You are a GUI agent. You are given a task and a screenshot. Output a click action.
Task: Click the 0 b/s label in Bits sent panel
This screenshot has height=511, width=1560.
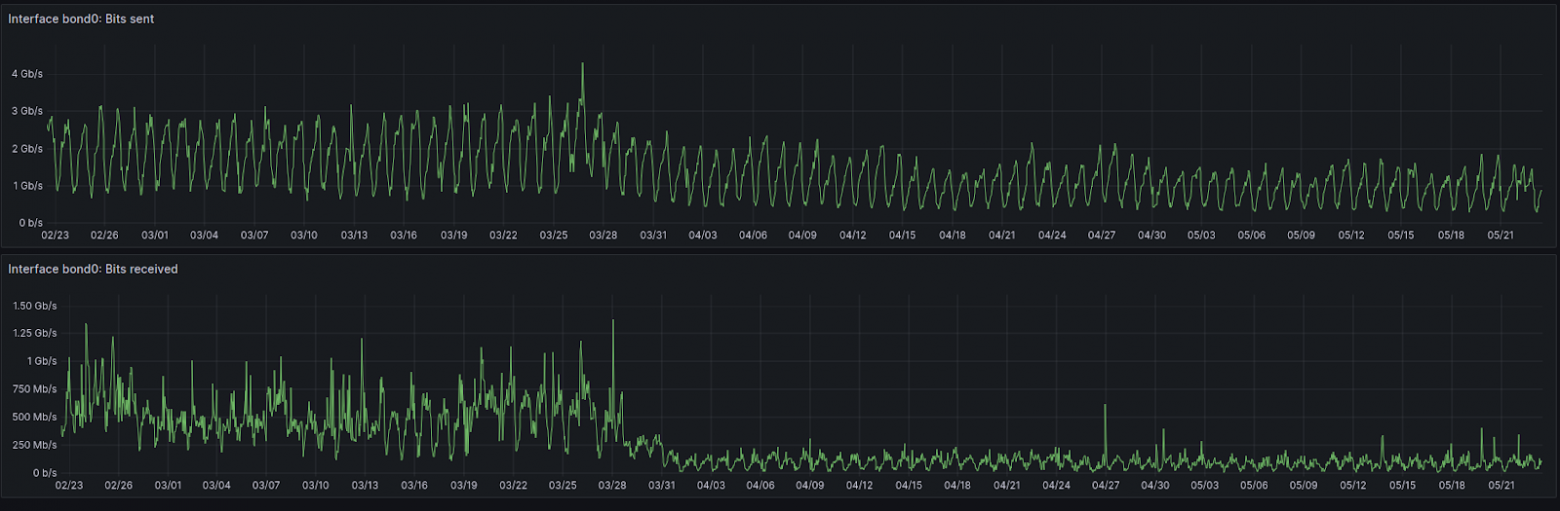28,223
